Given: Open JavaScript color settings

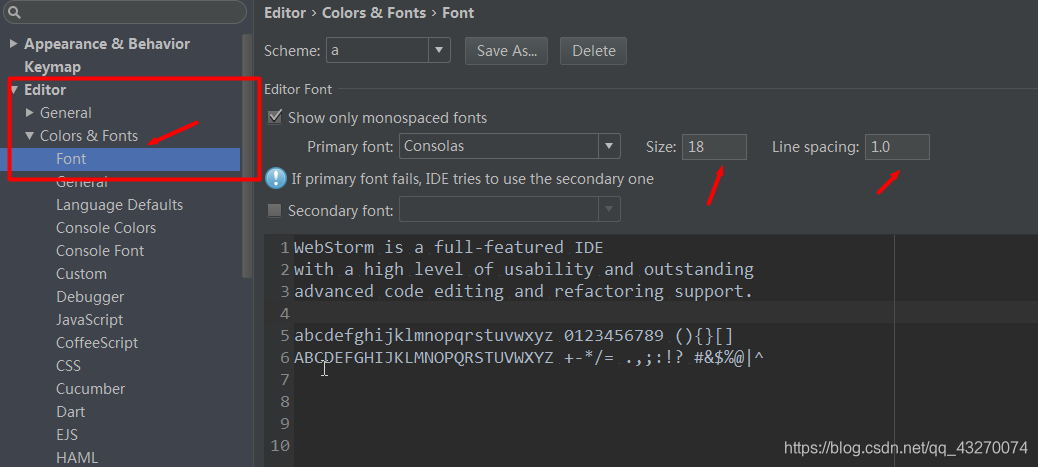Looking at the screenshot, I should (x=89, y=320).
